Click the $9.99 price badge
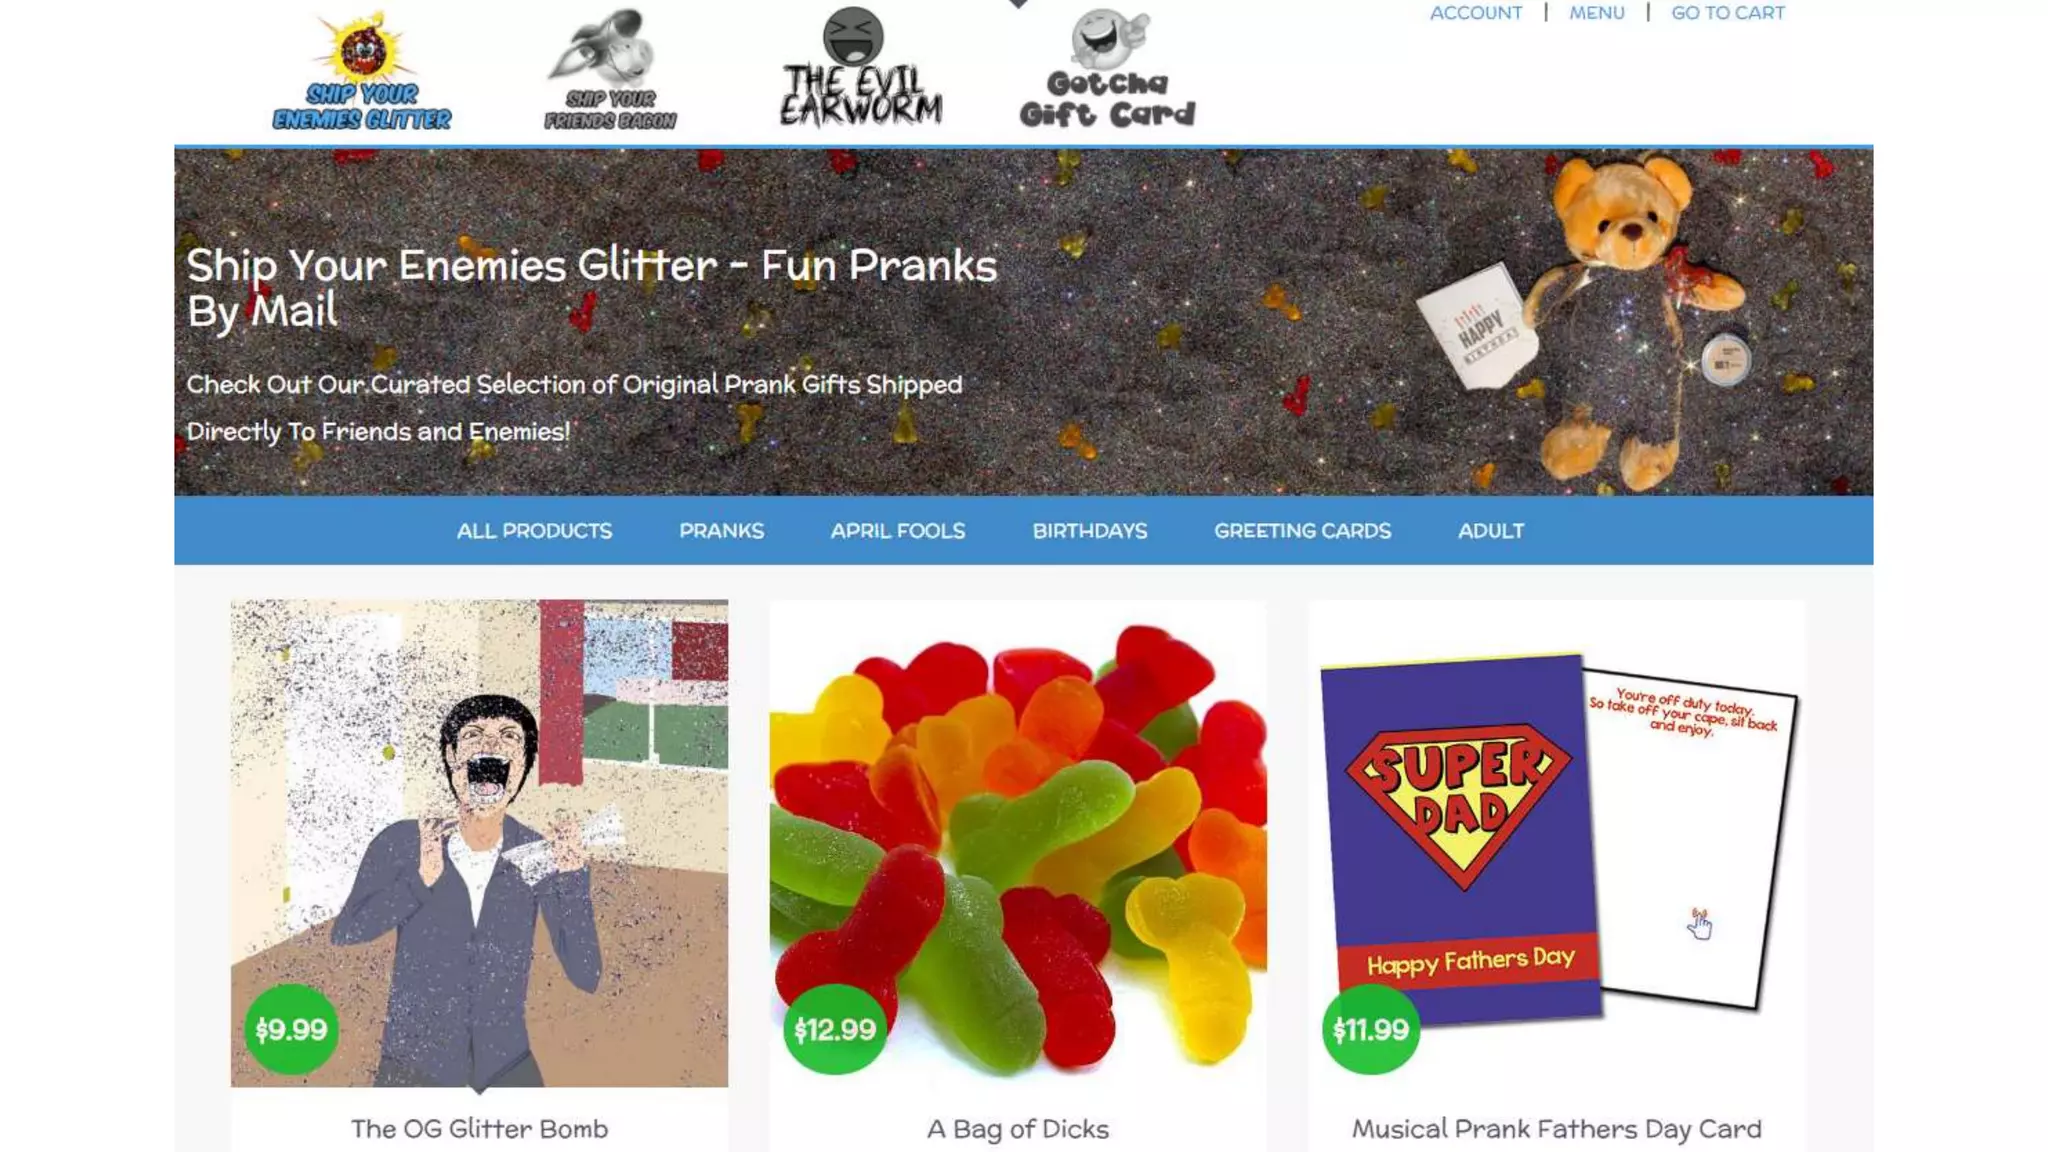This screenshot has height=1152, width=2048. 291,1029
